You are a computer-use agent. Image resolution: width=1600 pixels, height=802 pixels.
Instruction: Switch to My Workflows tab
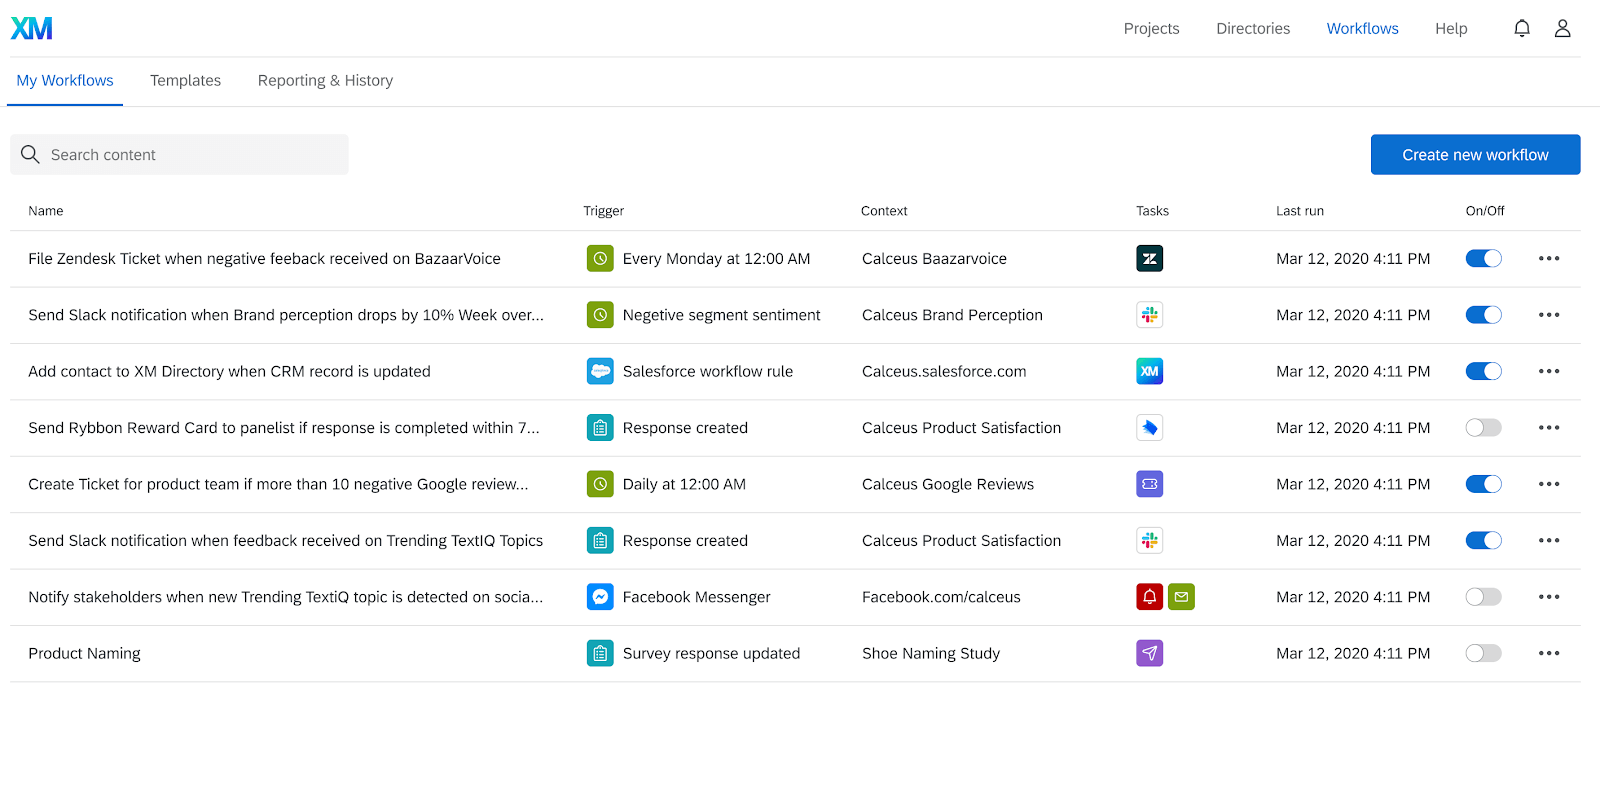[65, 81]
